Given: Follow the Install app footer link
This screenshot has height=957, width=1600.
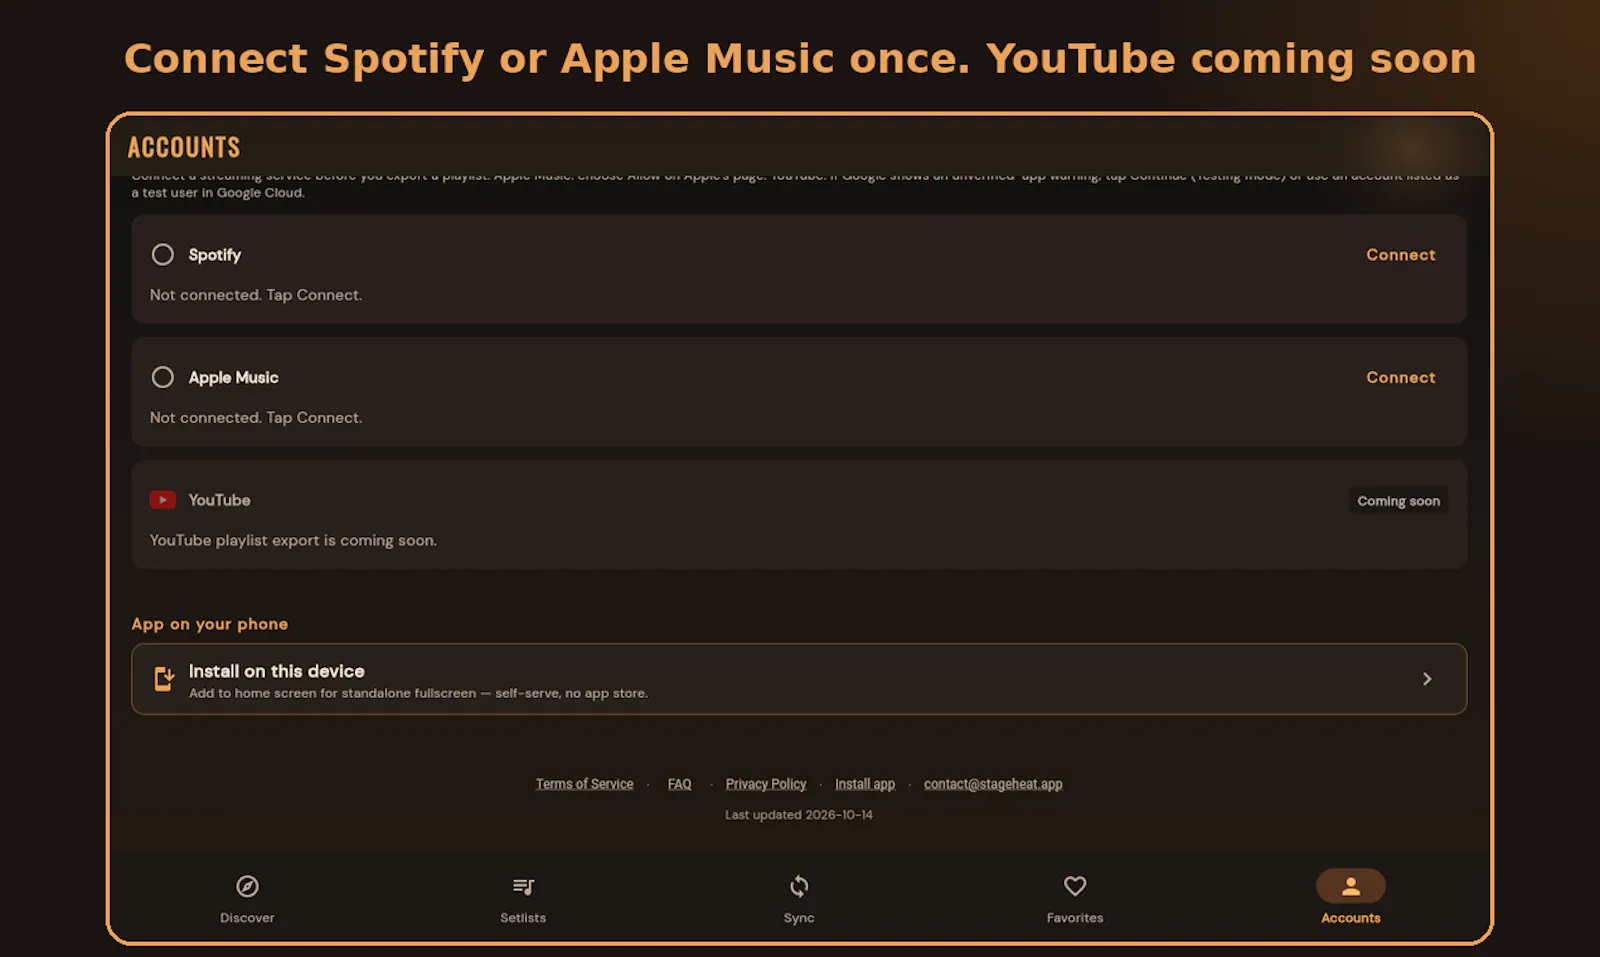Looking at the screenshot, I should pyautogui.click(x=865, y=784).
